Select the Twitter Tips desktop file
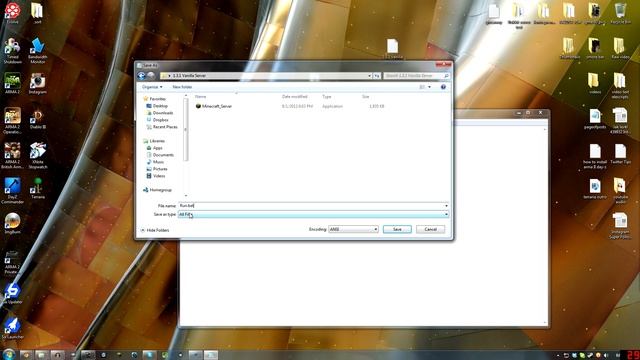640x360 pixels. [620, 154]
